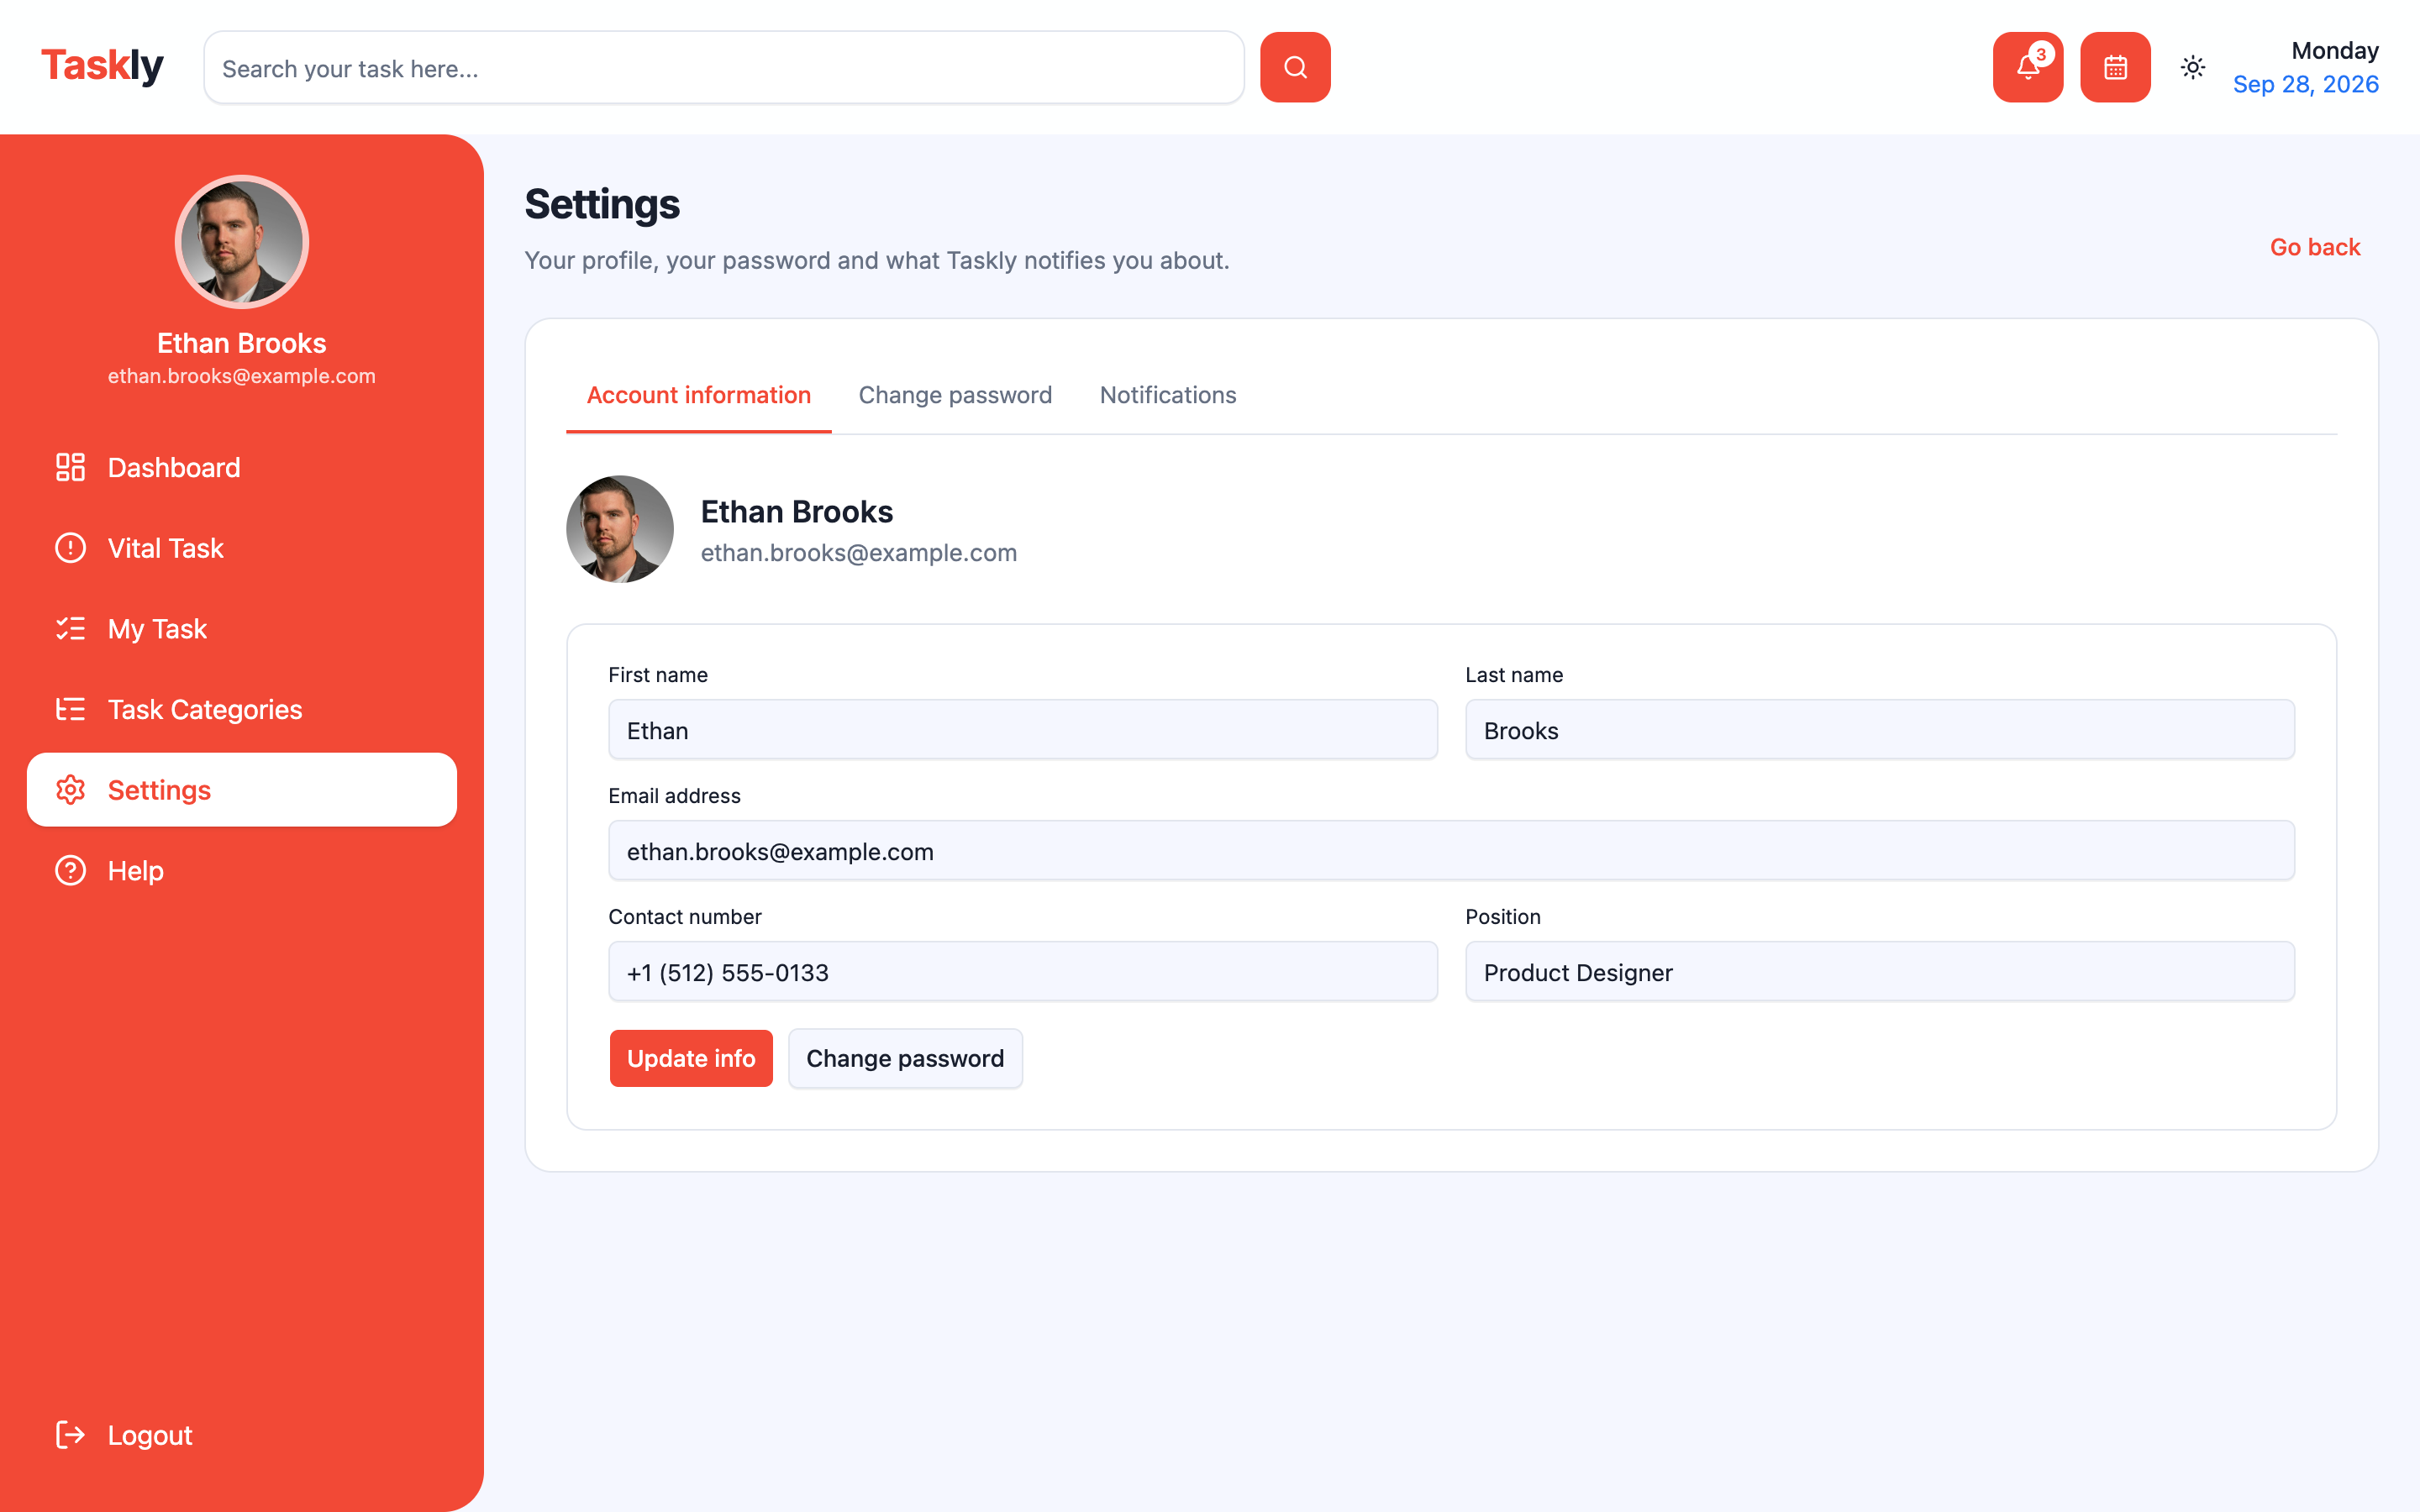Click the account profile photo in settings
Image resolution: width=2420 pixels, height=1512 pixels.
tap(620, 529)
